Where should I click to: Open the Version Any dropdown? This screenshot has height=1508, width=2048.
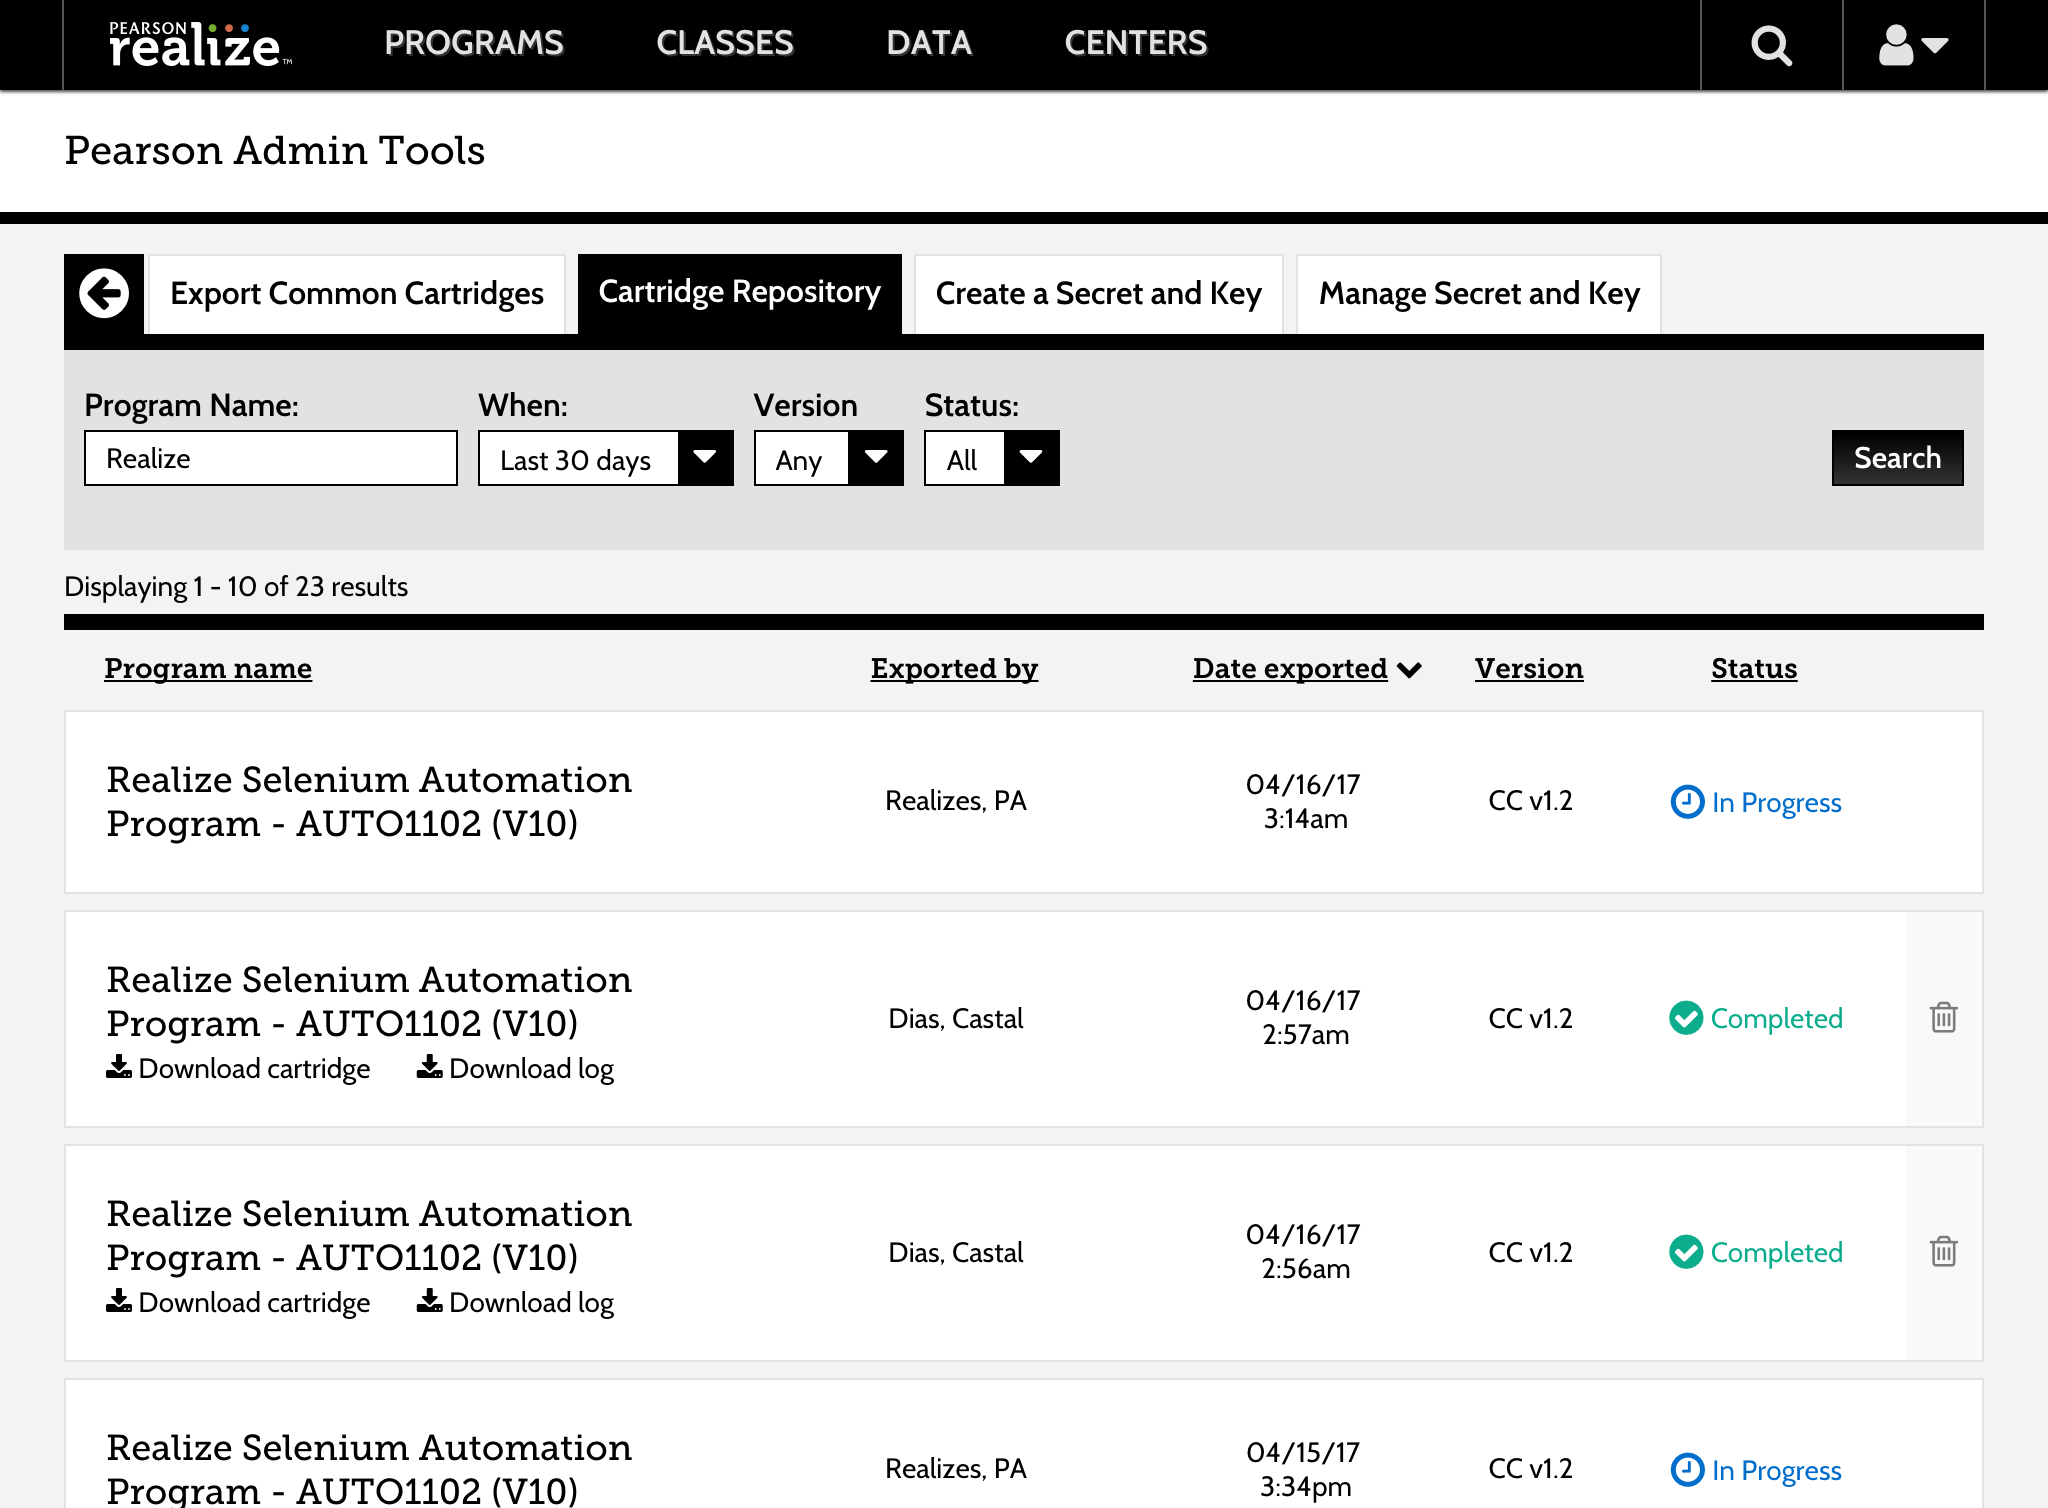[828, 459]
